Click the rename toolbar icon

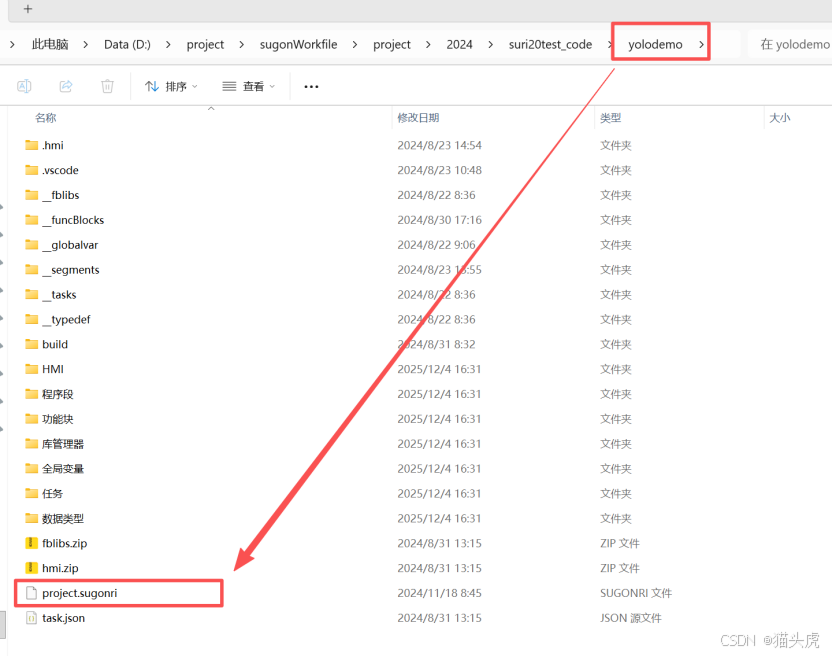click(24, 86)
